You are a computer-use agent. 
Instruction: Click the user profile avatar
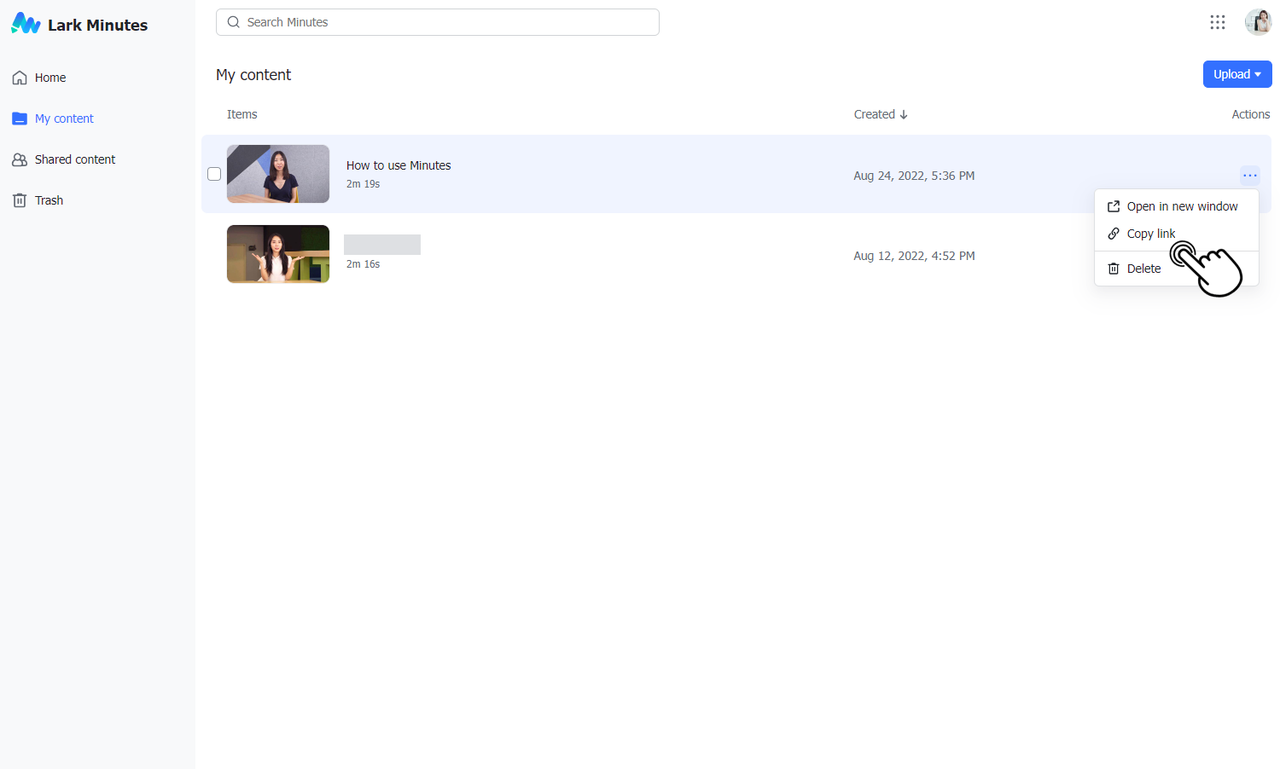tap(1257, 22)
